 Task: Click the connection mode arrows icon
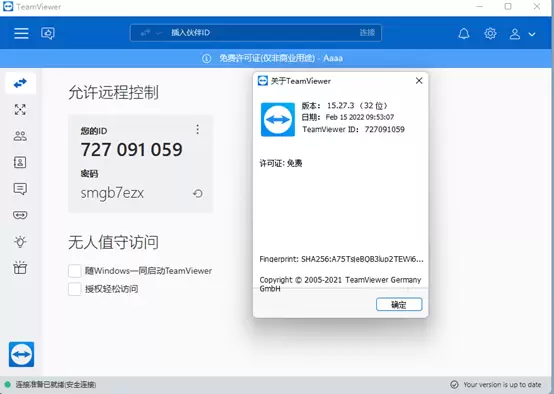[x=145, y=33]
